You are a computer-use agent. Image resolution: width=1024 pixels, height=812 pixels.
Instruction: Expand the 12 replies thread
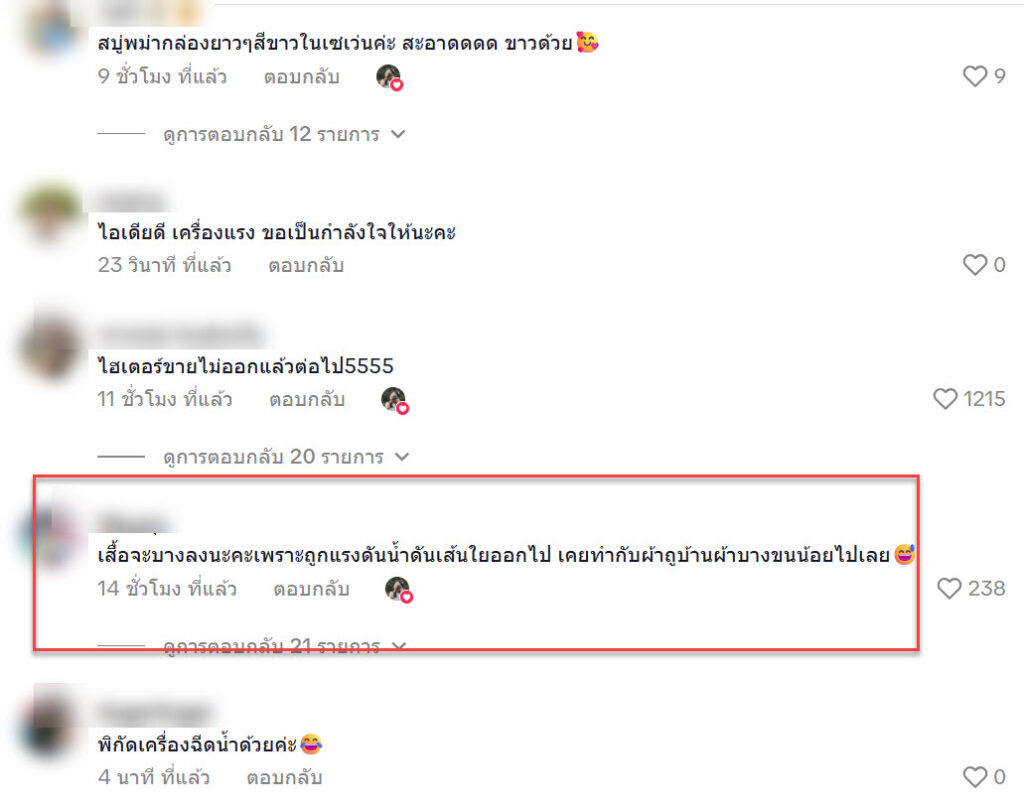pos(284,135)
